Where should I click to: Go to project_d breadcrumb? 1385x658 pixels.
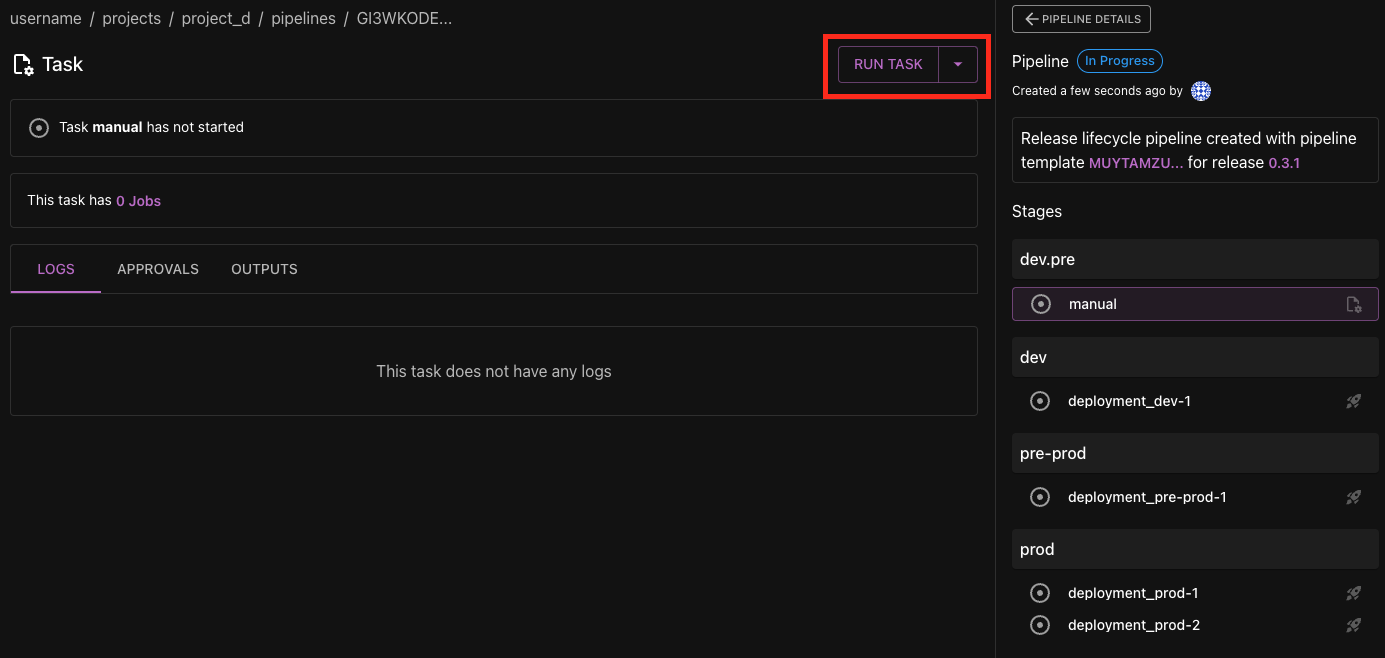pos(216,19)
